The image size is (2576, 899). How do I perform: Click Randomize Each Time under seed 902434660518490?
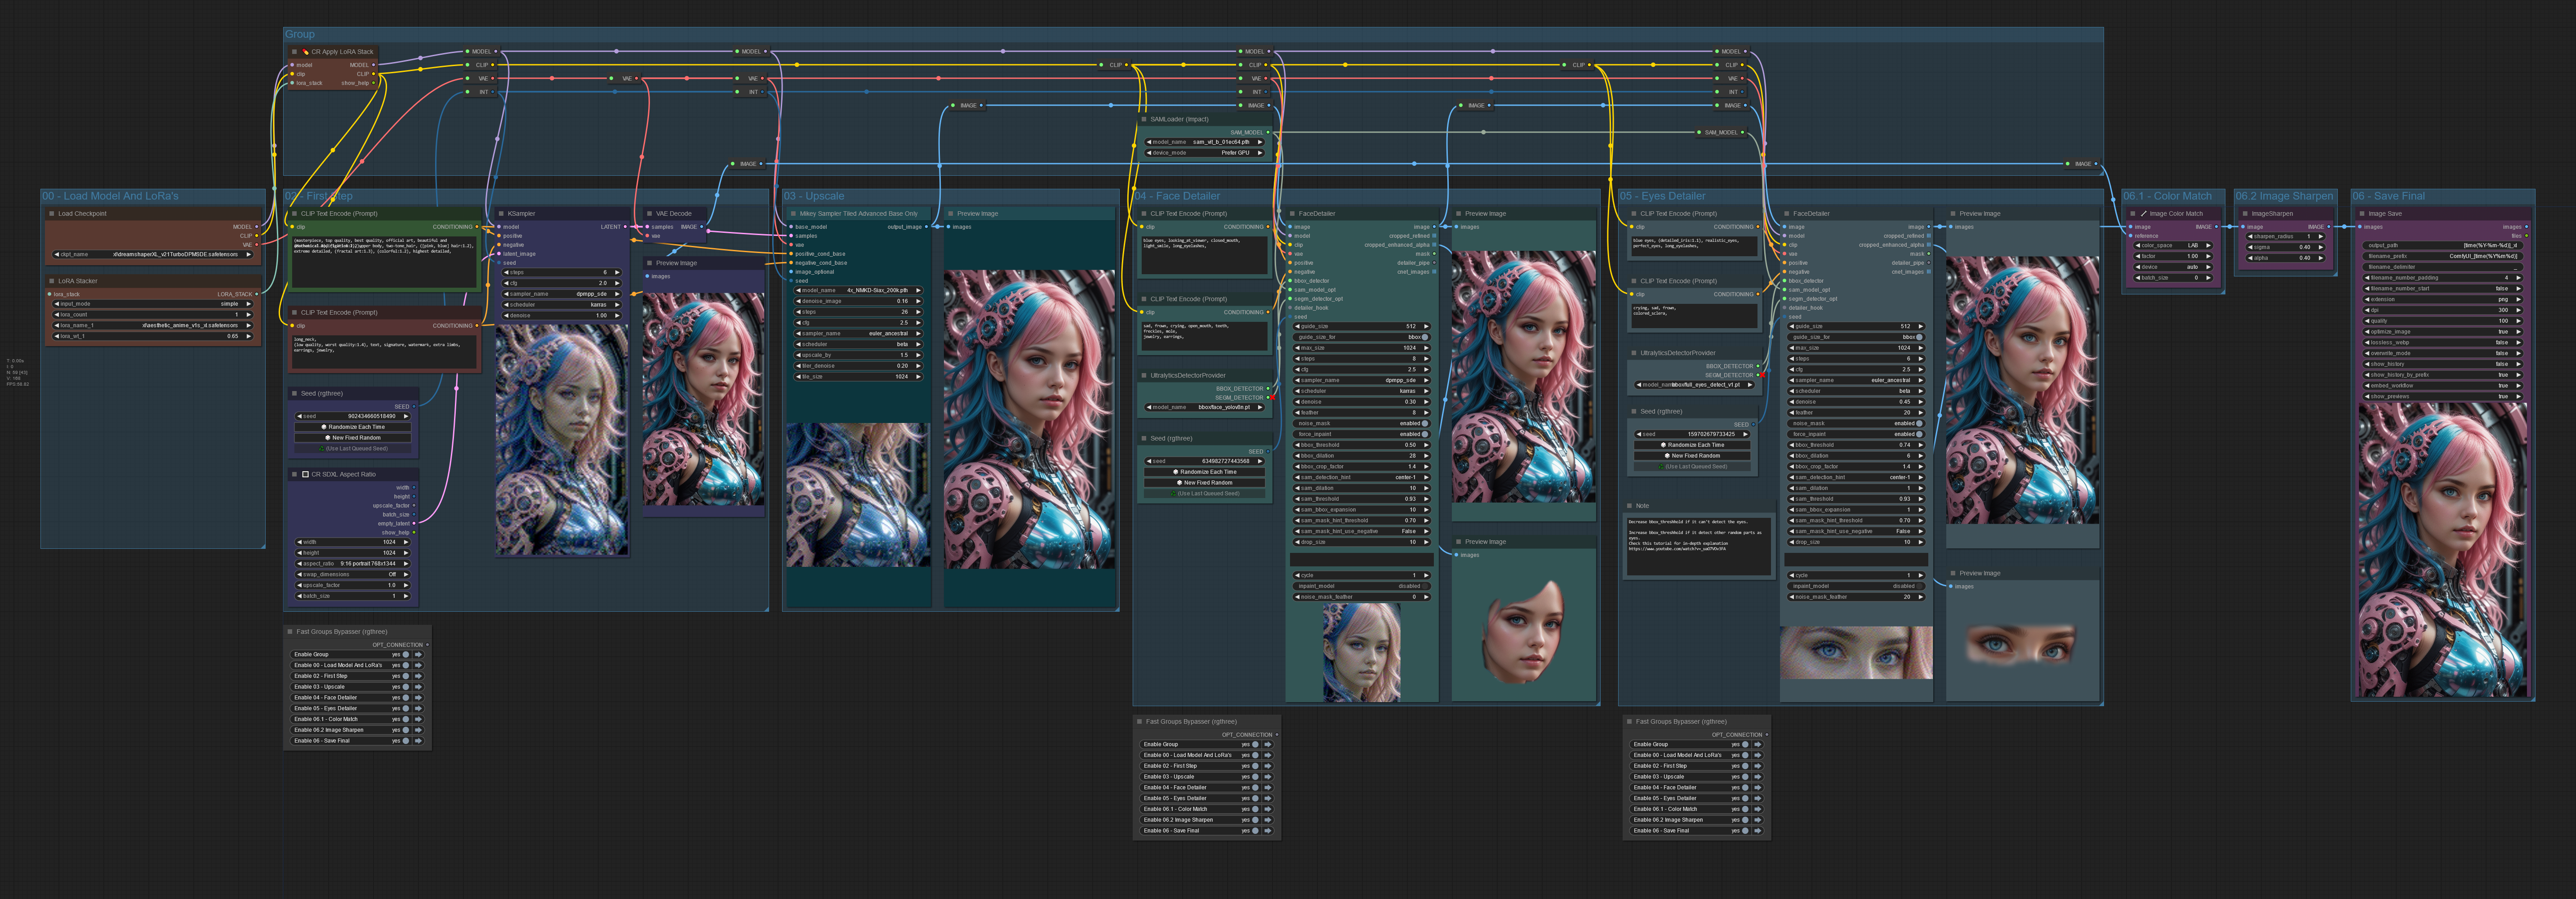coord(352,427)
